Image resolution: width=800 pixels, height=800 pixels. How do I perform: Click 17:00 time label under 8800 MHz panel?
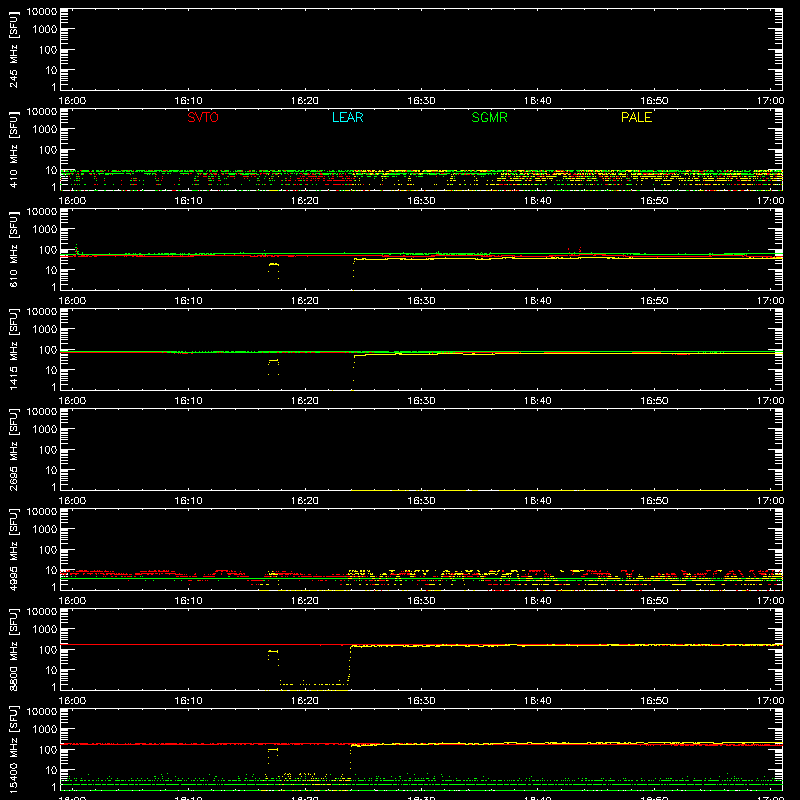pos(770,701)
